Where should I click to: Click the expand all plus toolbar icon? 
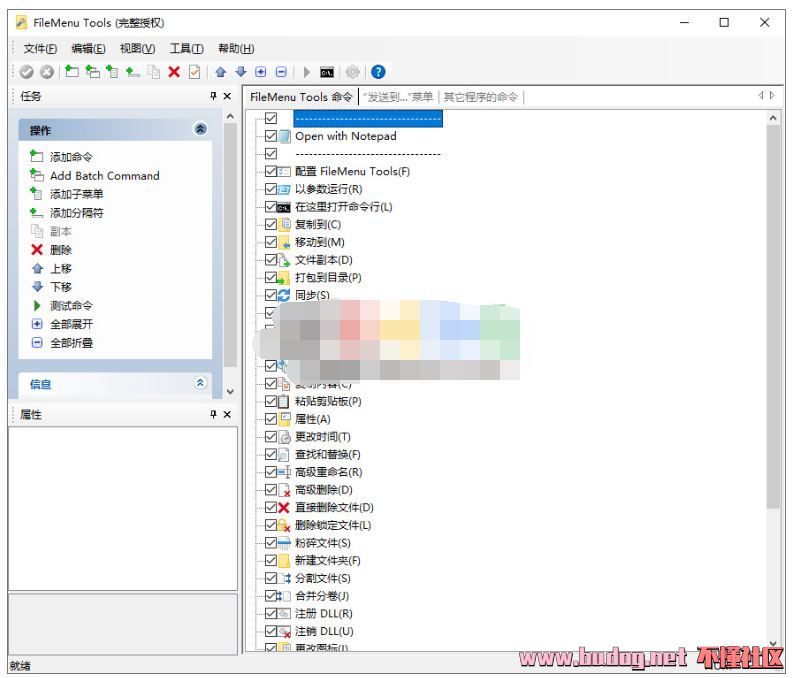click(260, 72)
